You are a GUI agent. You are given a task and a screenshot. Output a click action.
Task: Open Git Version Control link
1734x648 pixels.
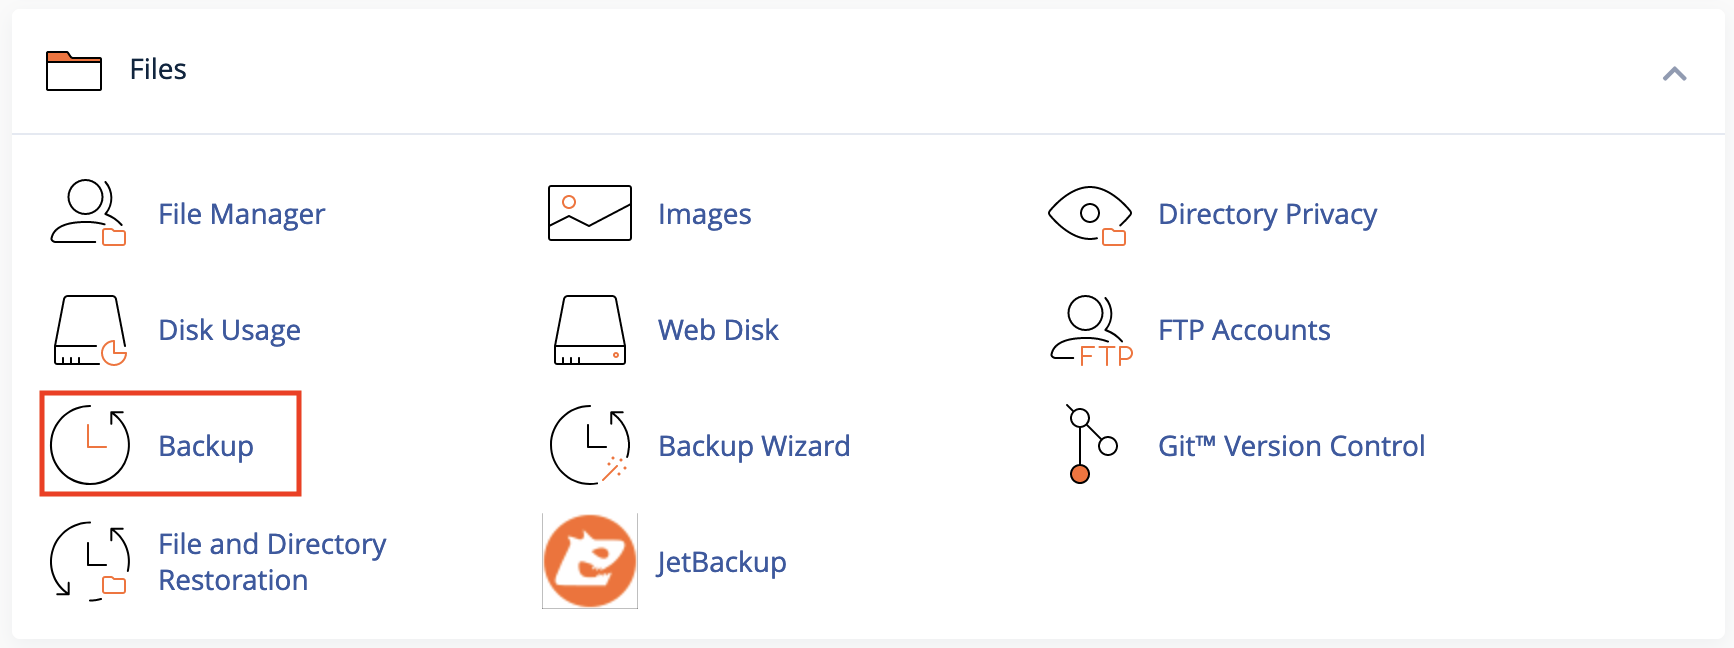tap(1291, 446)
